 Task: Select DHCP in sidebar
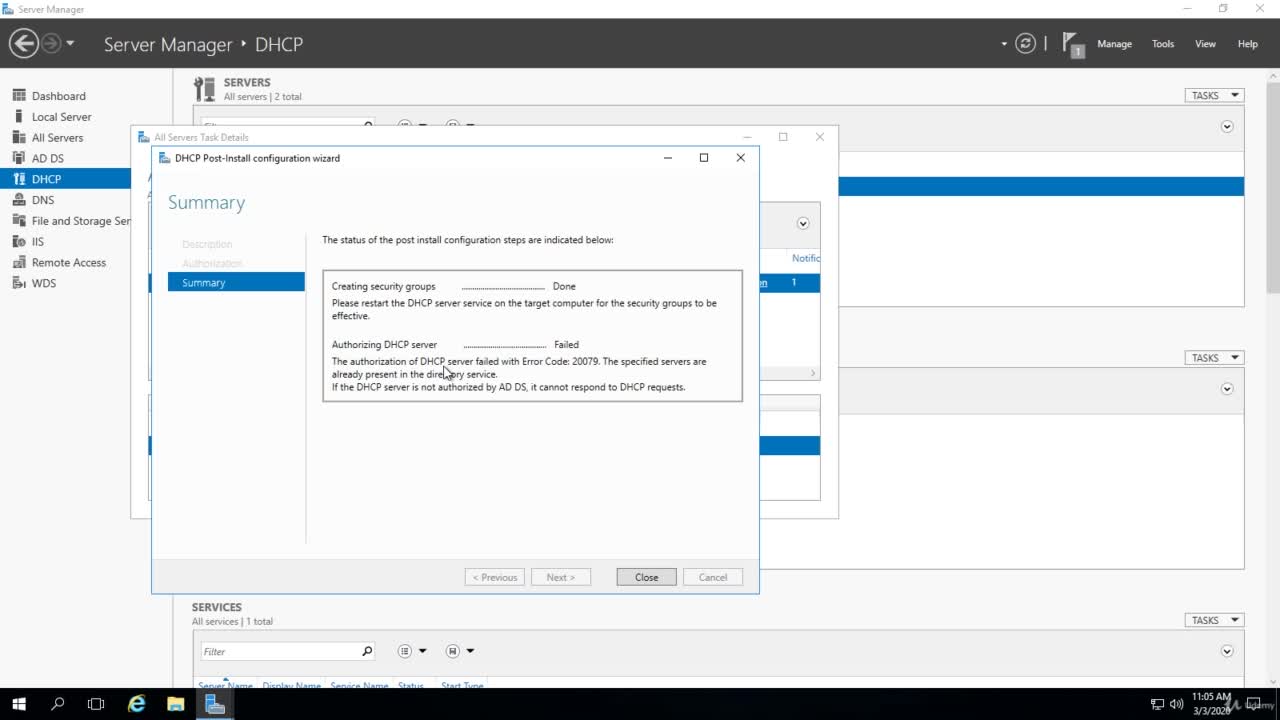point(65,179)
